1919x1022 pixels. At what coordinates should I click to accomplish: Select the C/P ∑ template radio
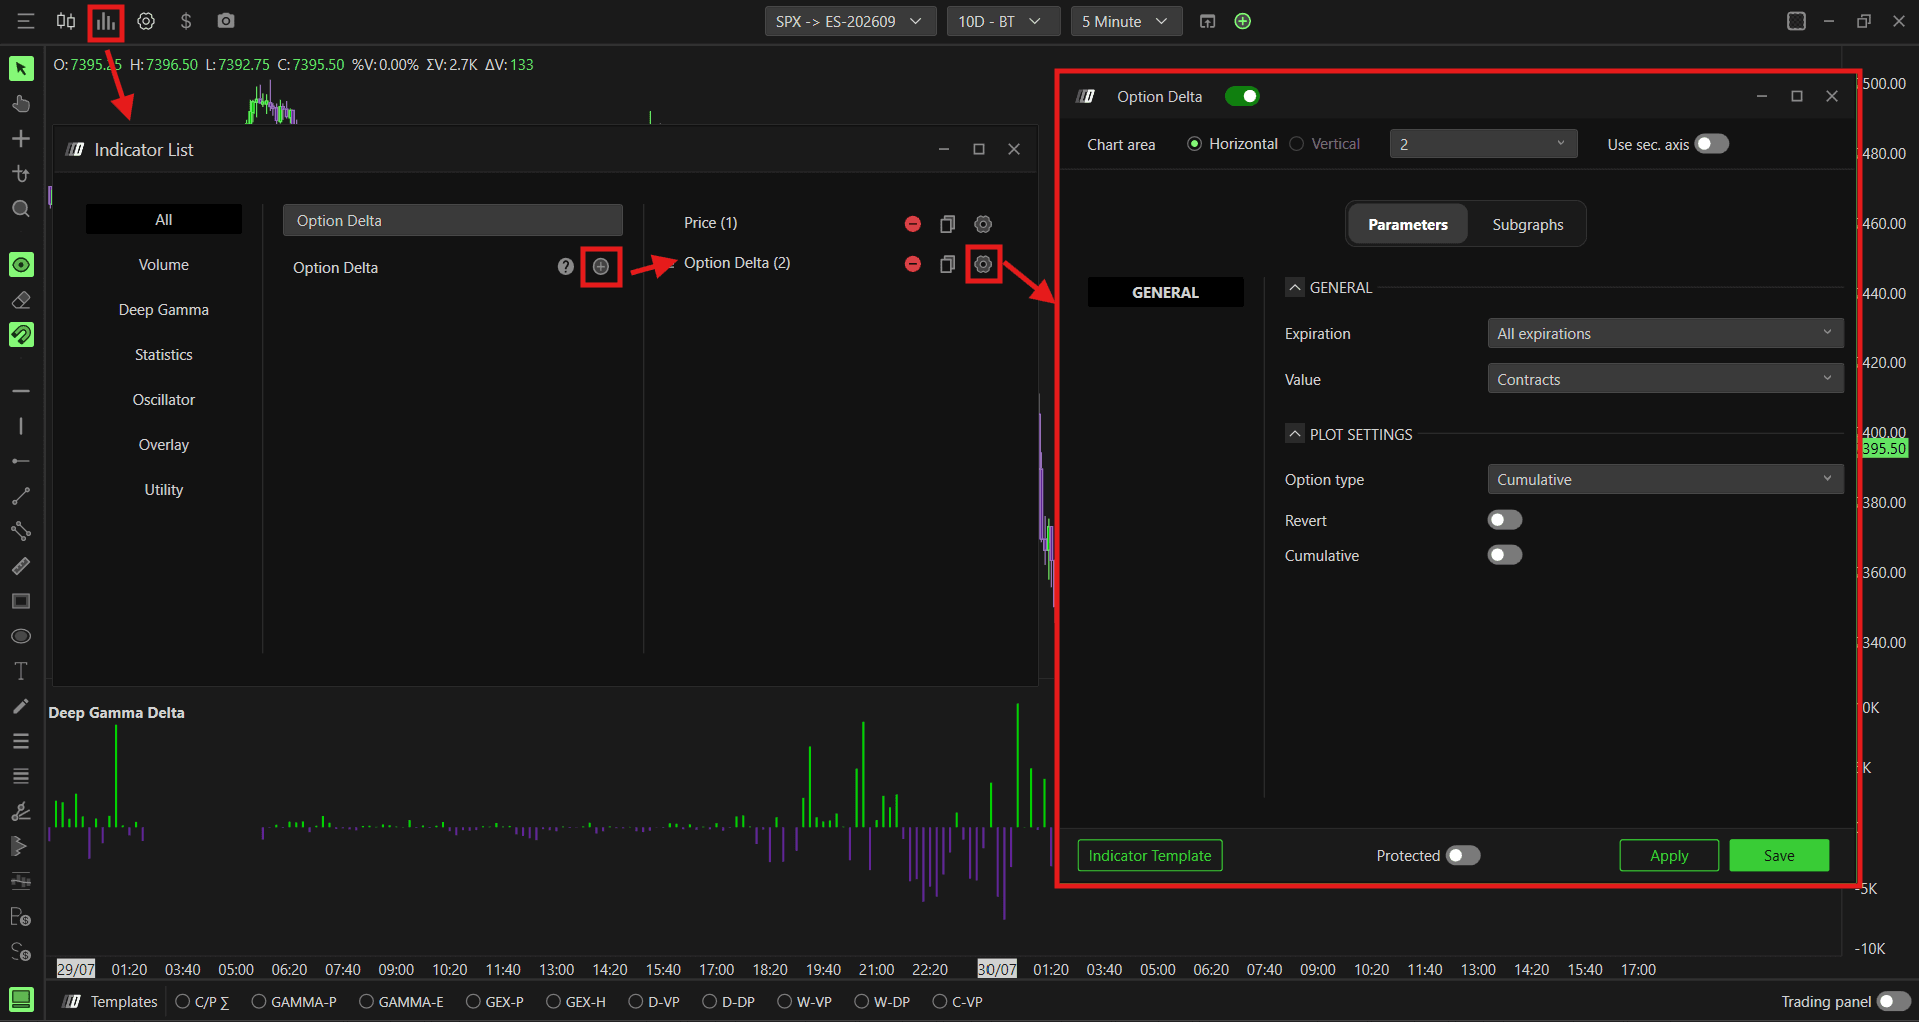(x=183, y=1001)
